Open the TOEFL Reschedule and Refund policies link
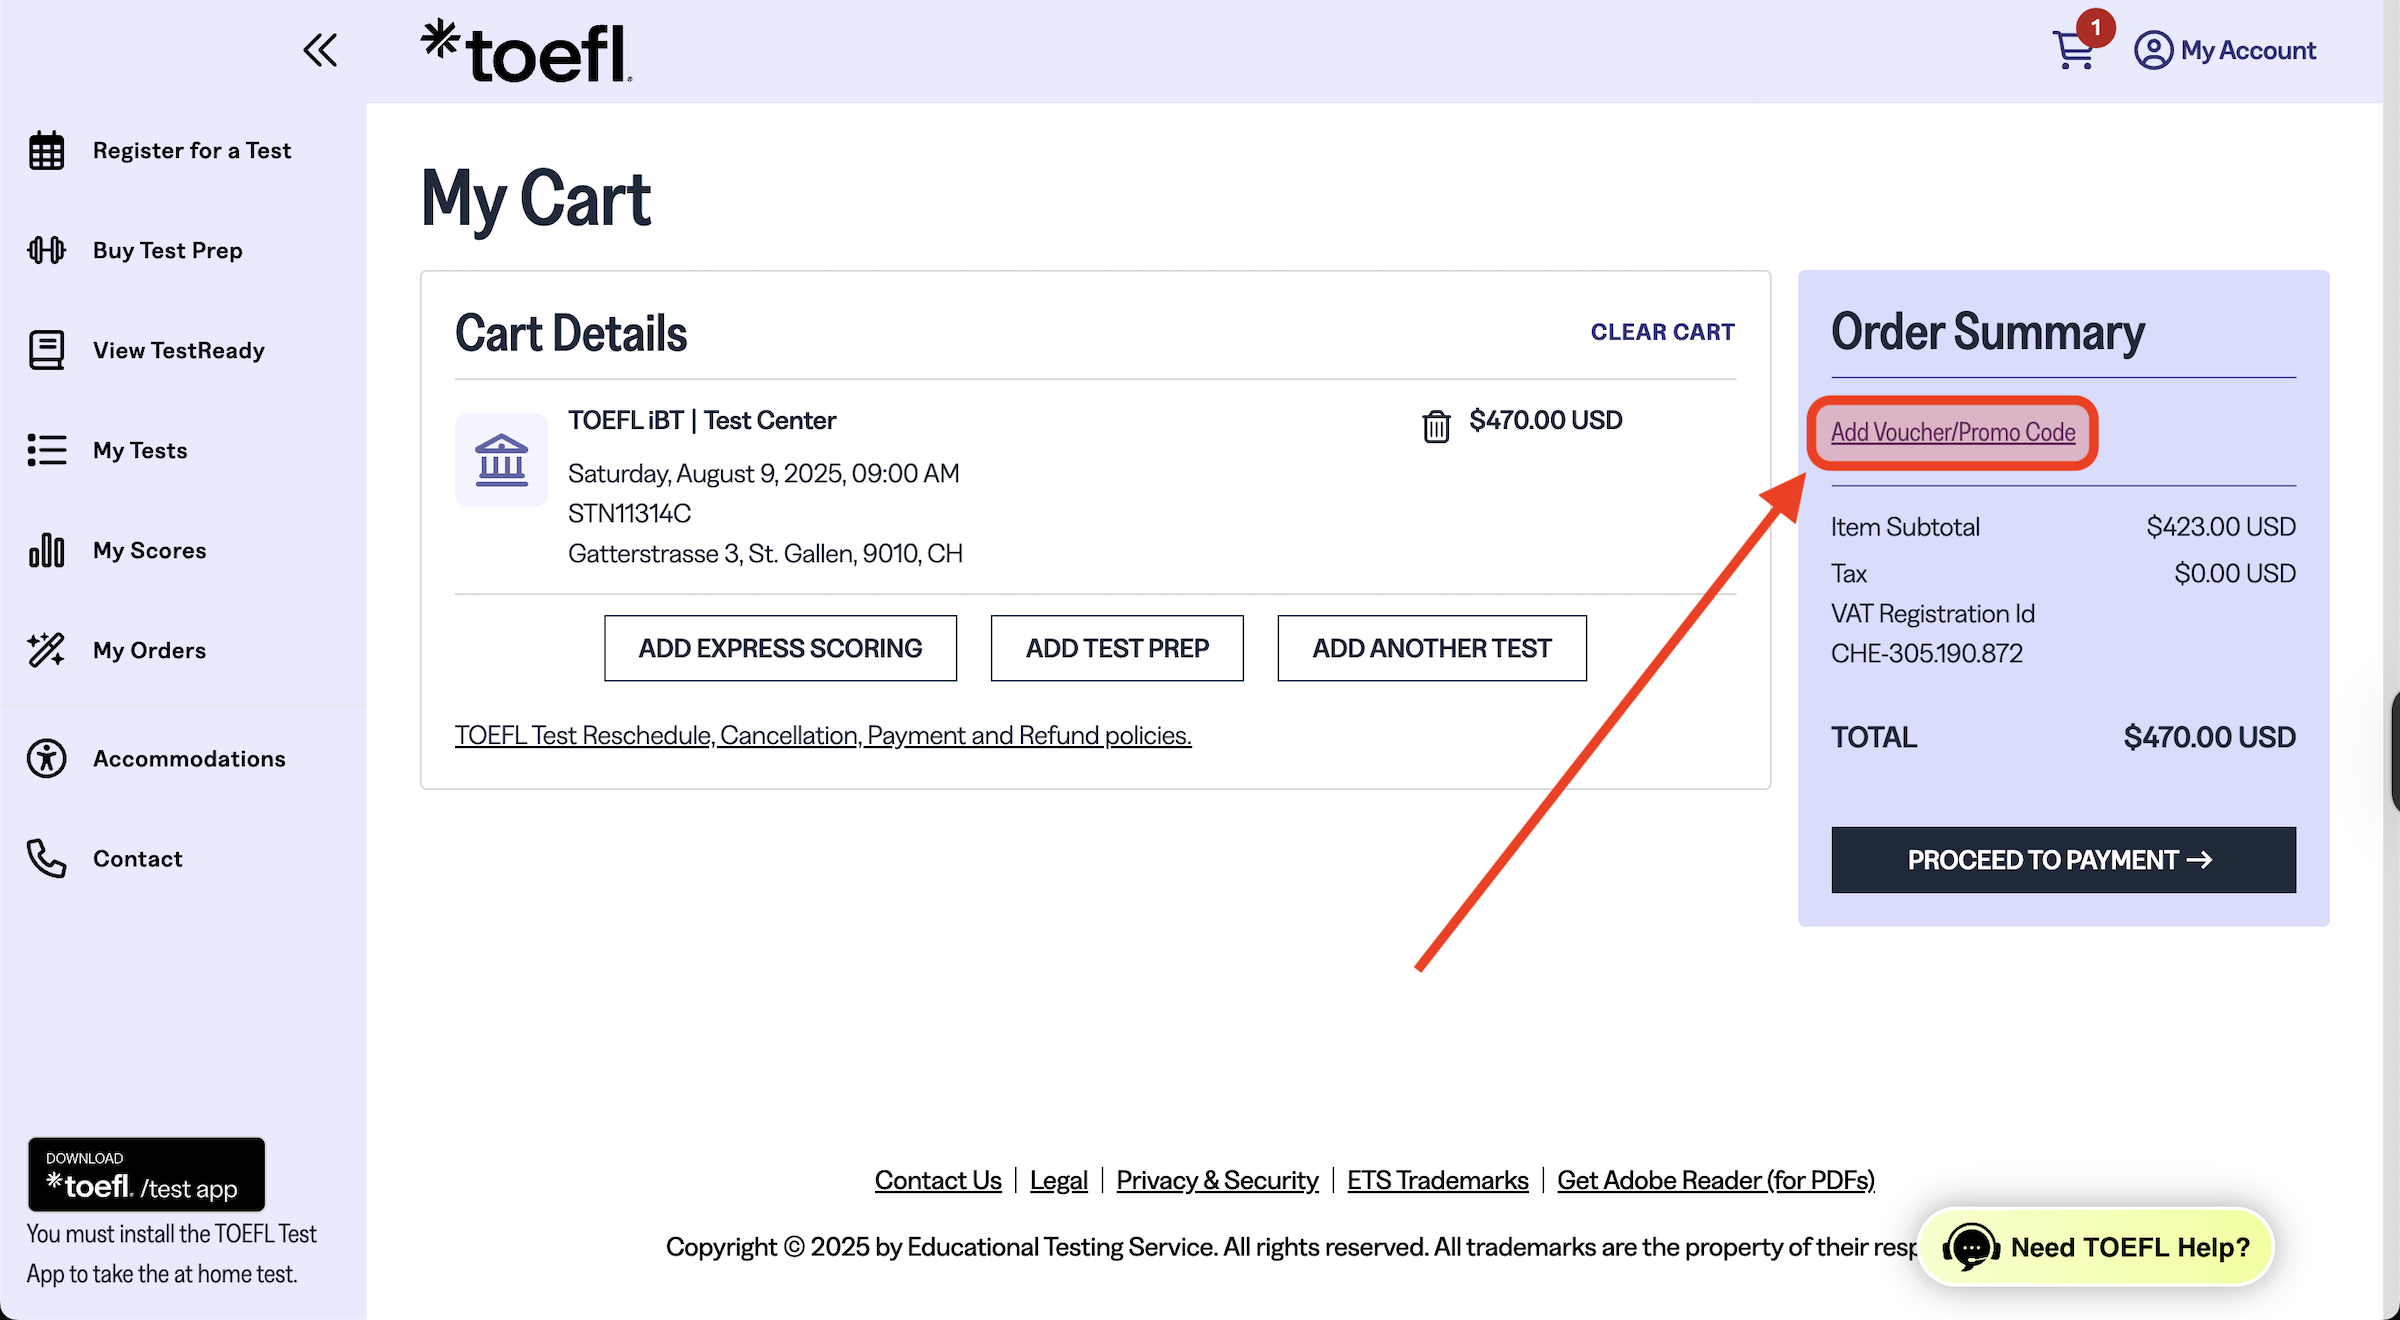The width and height of the screenshot is (2400, 1320). click(x=822, y=734)
